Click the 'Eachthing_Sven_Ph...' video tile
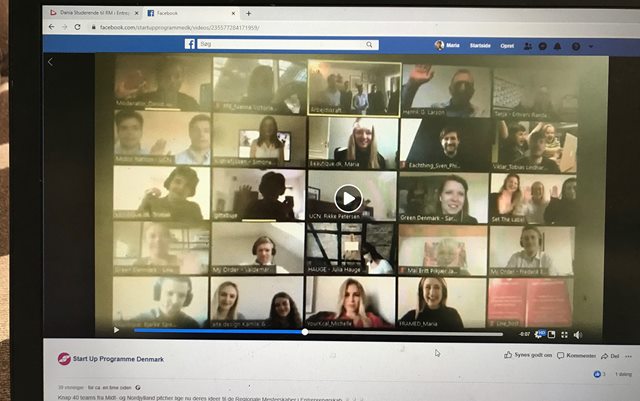 coord(447,144)
